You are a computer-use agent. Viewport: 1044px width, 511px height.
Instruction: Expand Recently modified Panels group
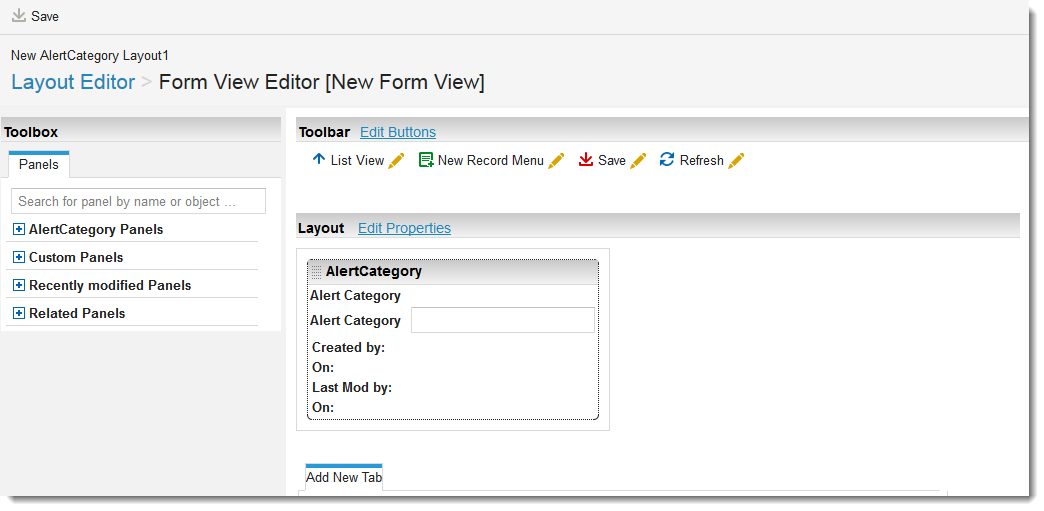tap(19, 285)
